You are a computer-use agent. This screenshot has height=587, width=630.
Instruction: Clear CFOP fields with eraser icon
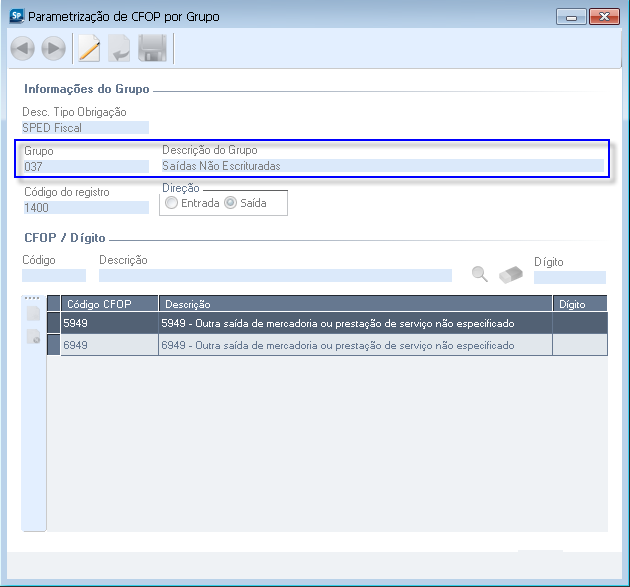click(x=511, y=275)
